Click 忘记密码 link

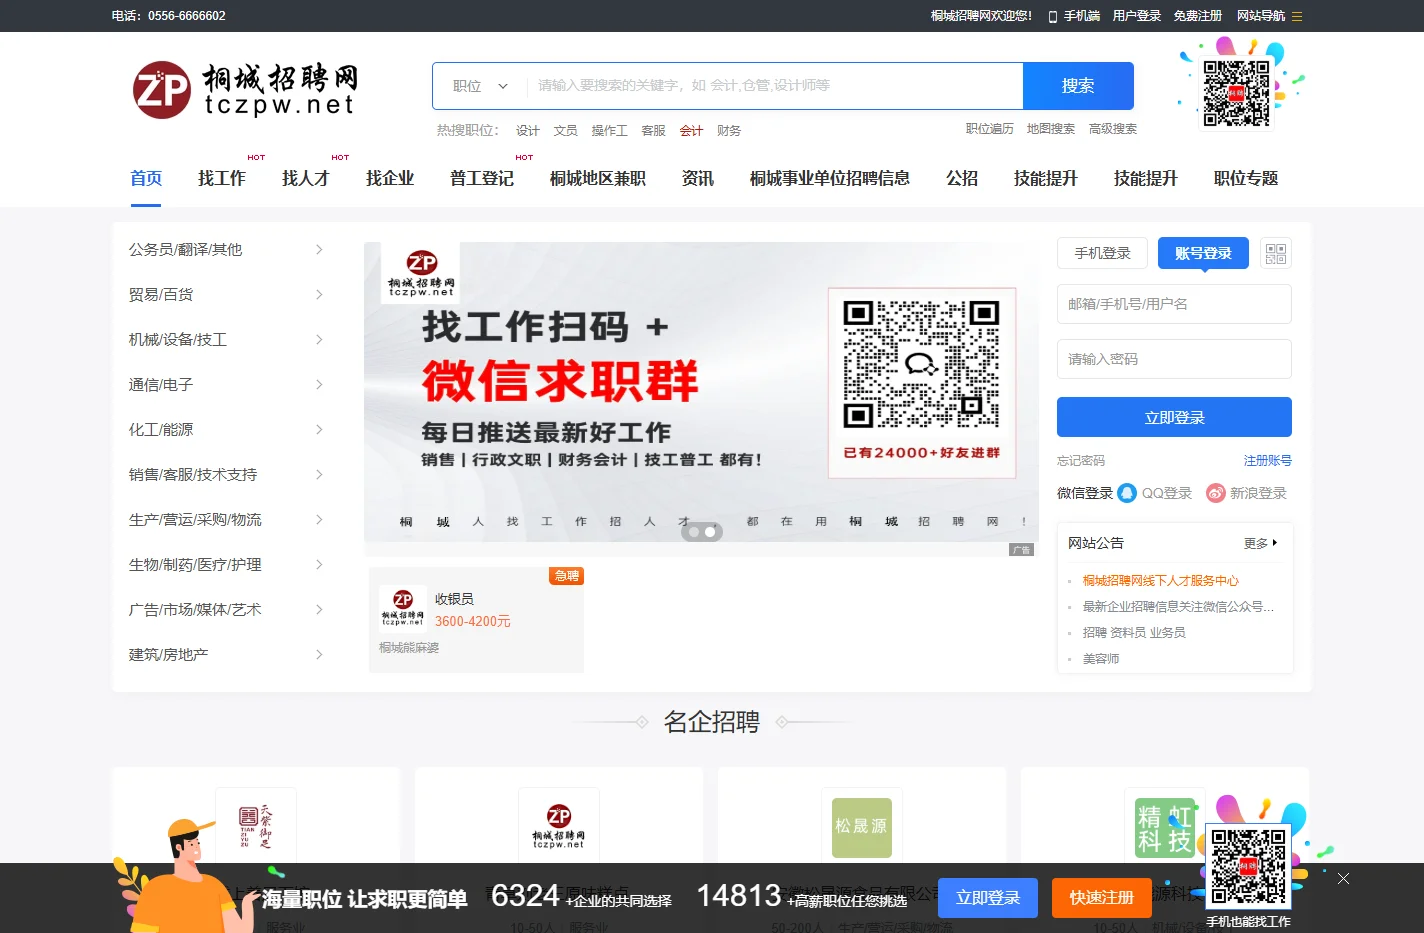pos(1081,461)
